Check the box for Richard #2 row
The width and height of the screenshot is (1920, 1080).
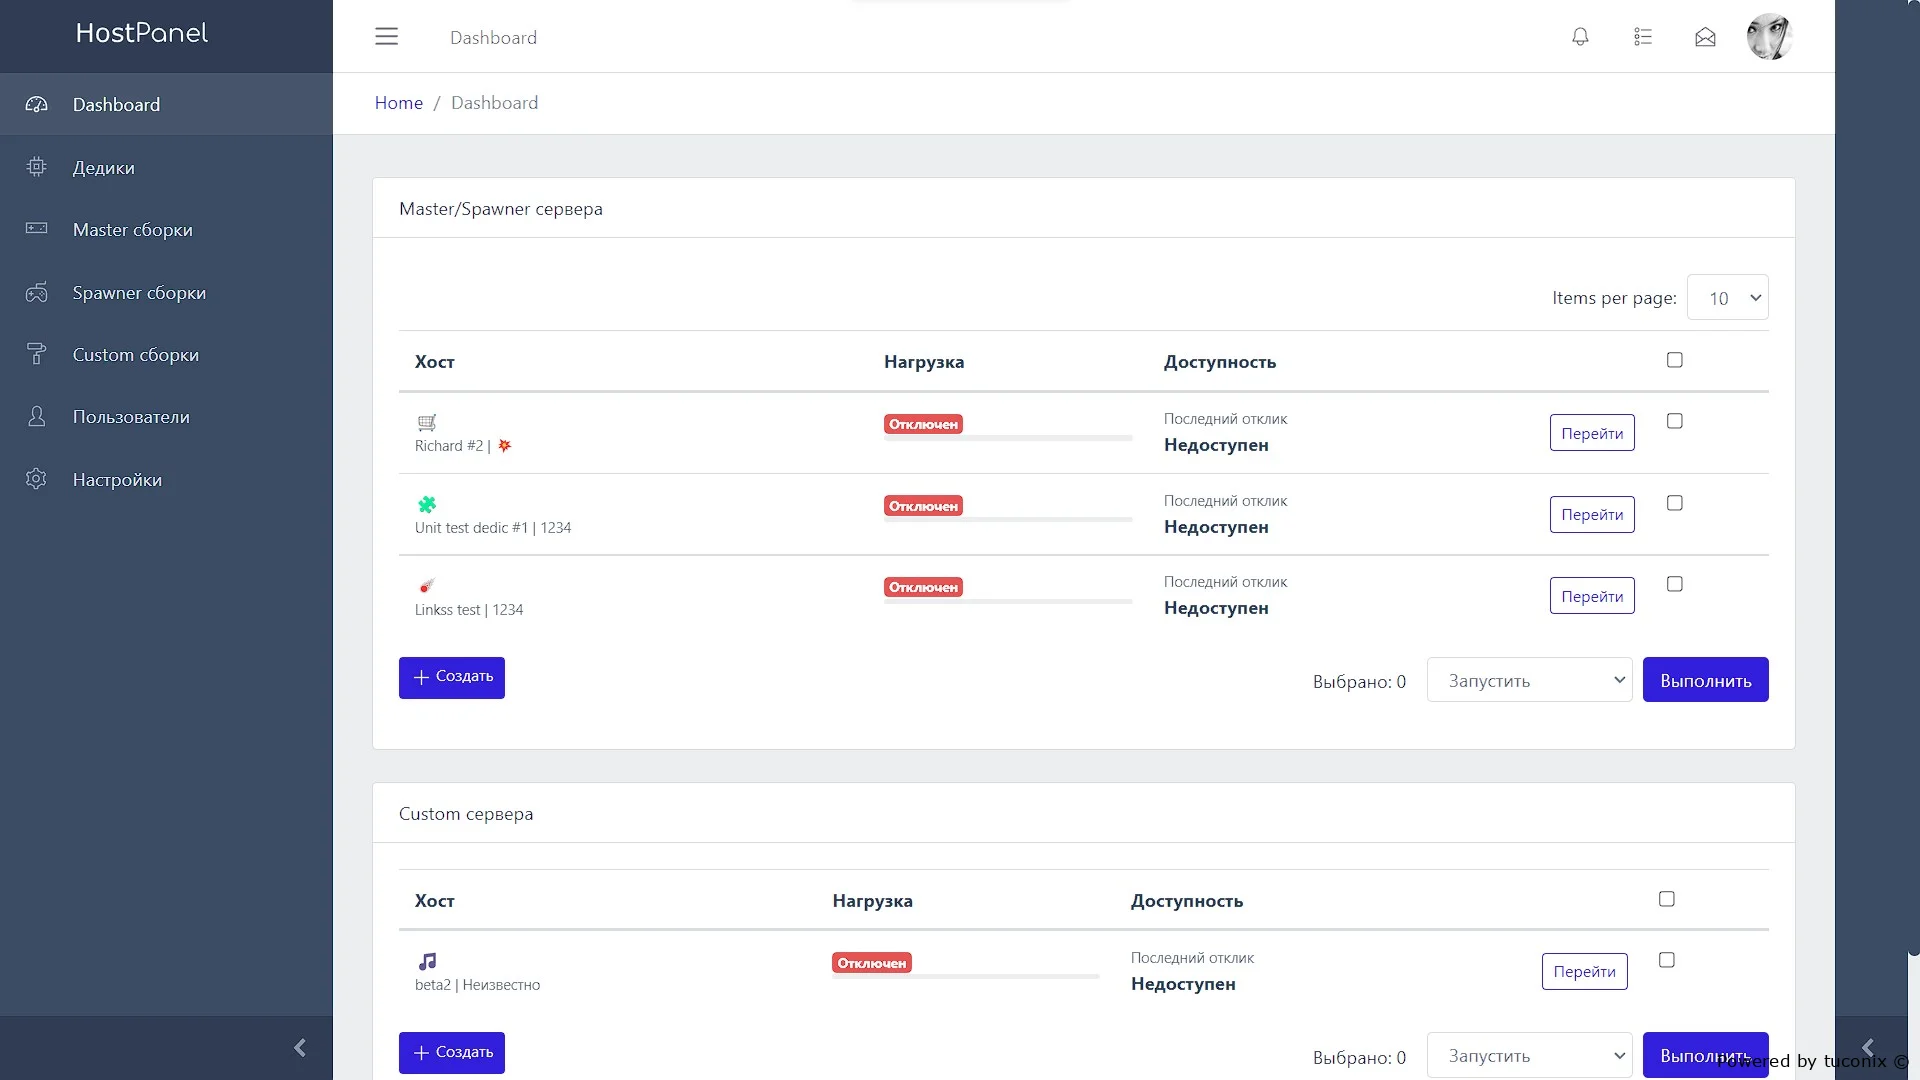click(x=1675, y=421)
